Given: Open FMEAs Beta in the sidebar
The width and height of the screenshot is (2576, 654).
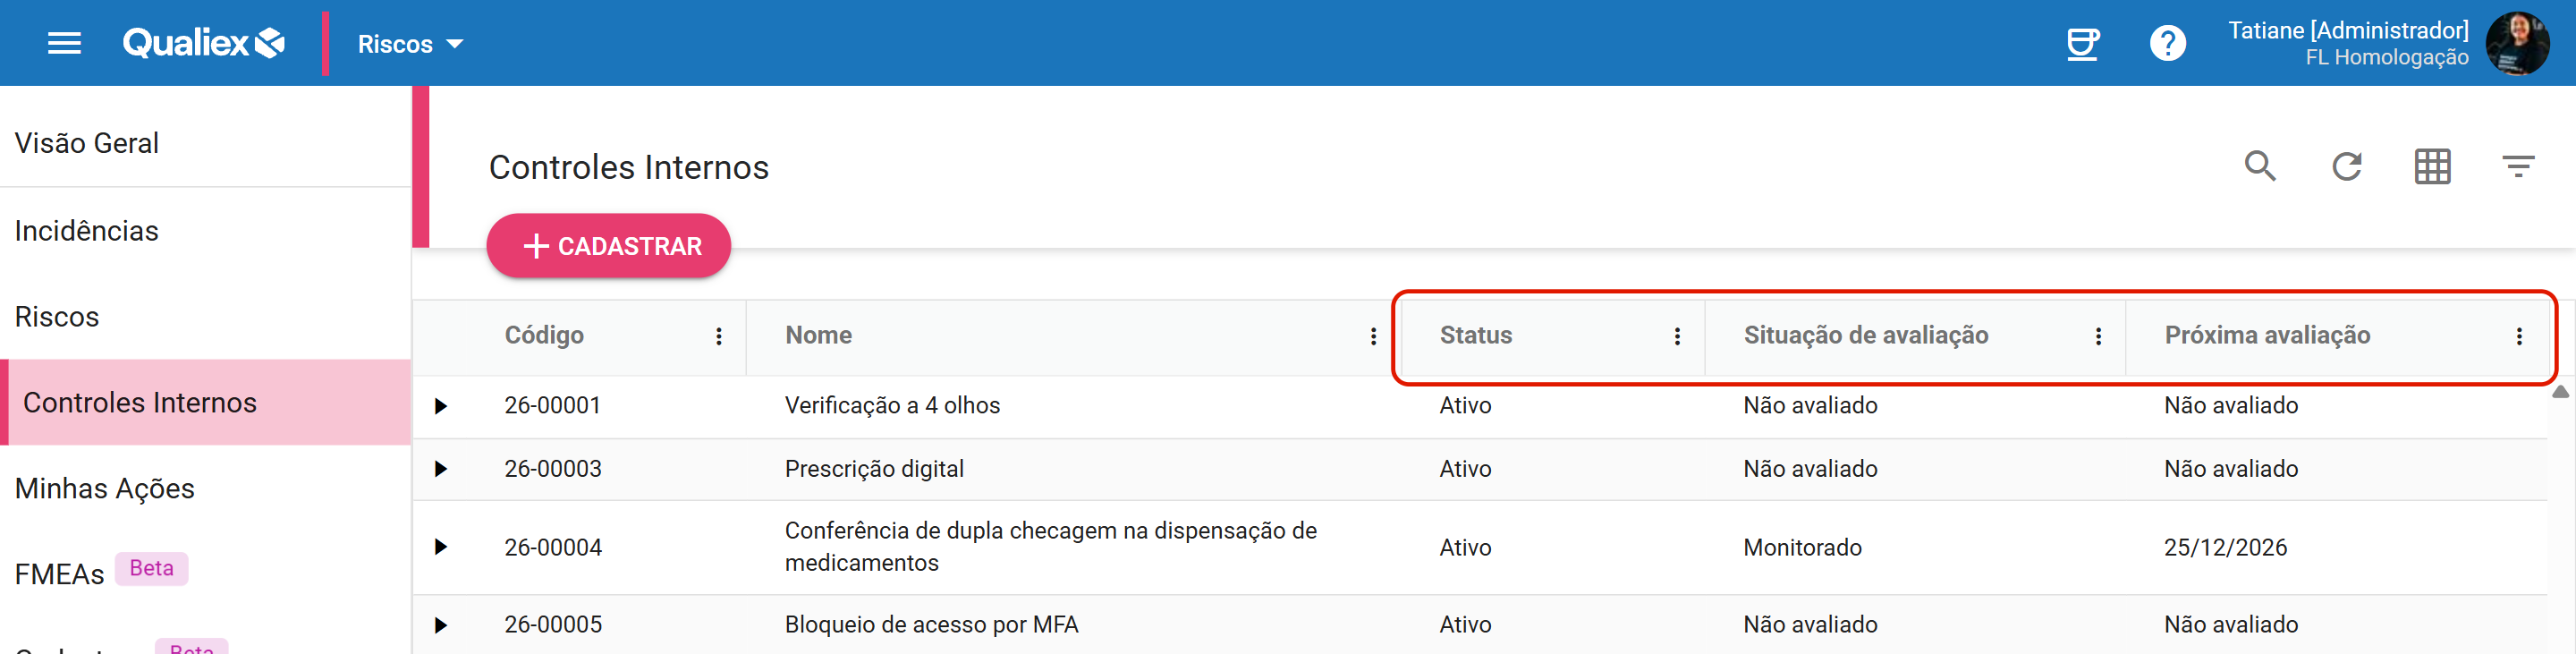Looking at the screenshot, I should 205,573.
